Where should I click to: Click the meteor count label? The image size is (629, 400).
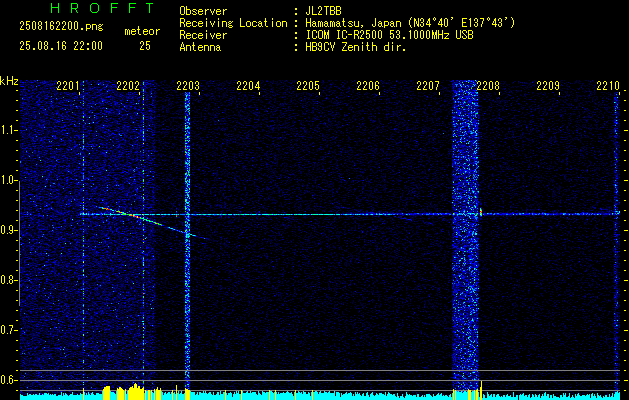coord(142,31)
